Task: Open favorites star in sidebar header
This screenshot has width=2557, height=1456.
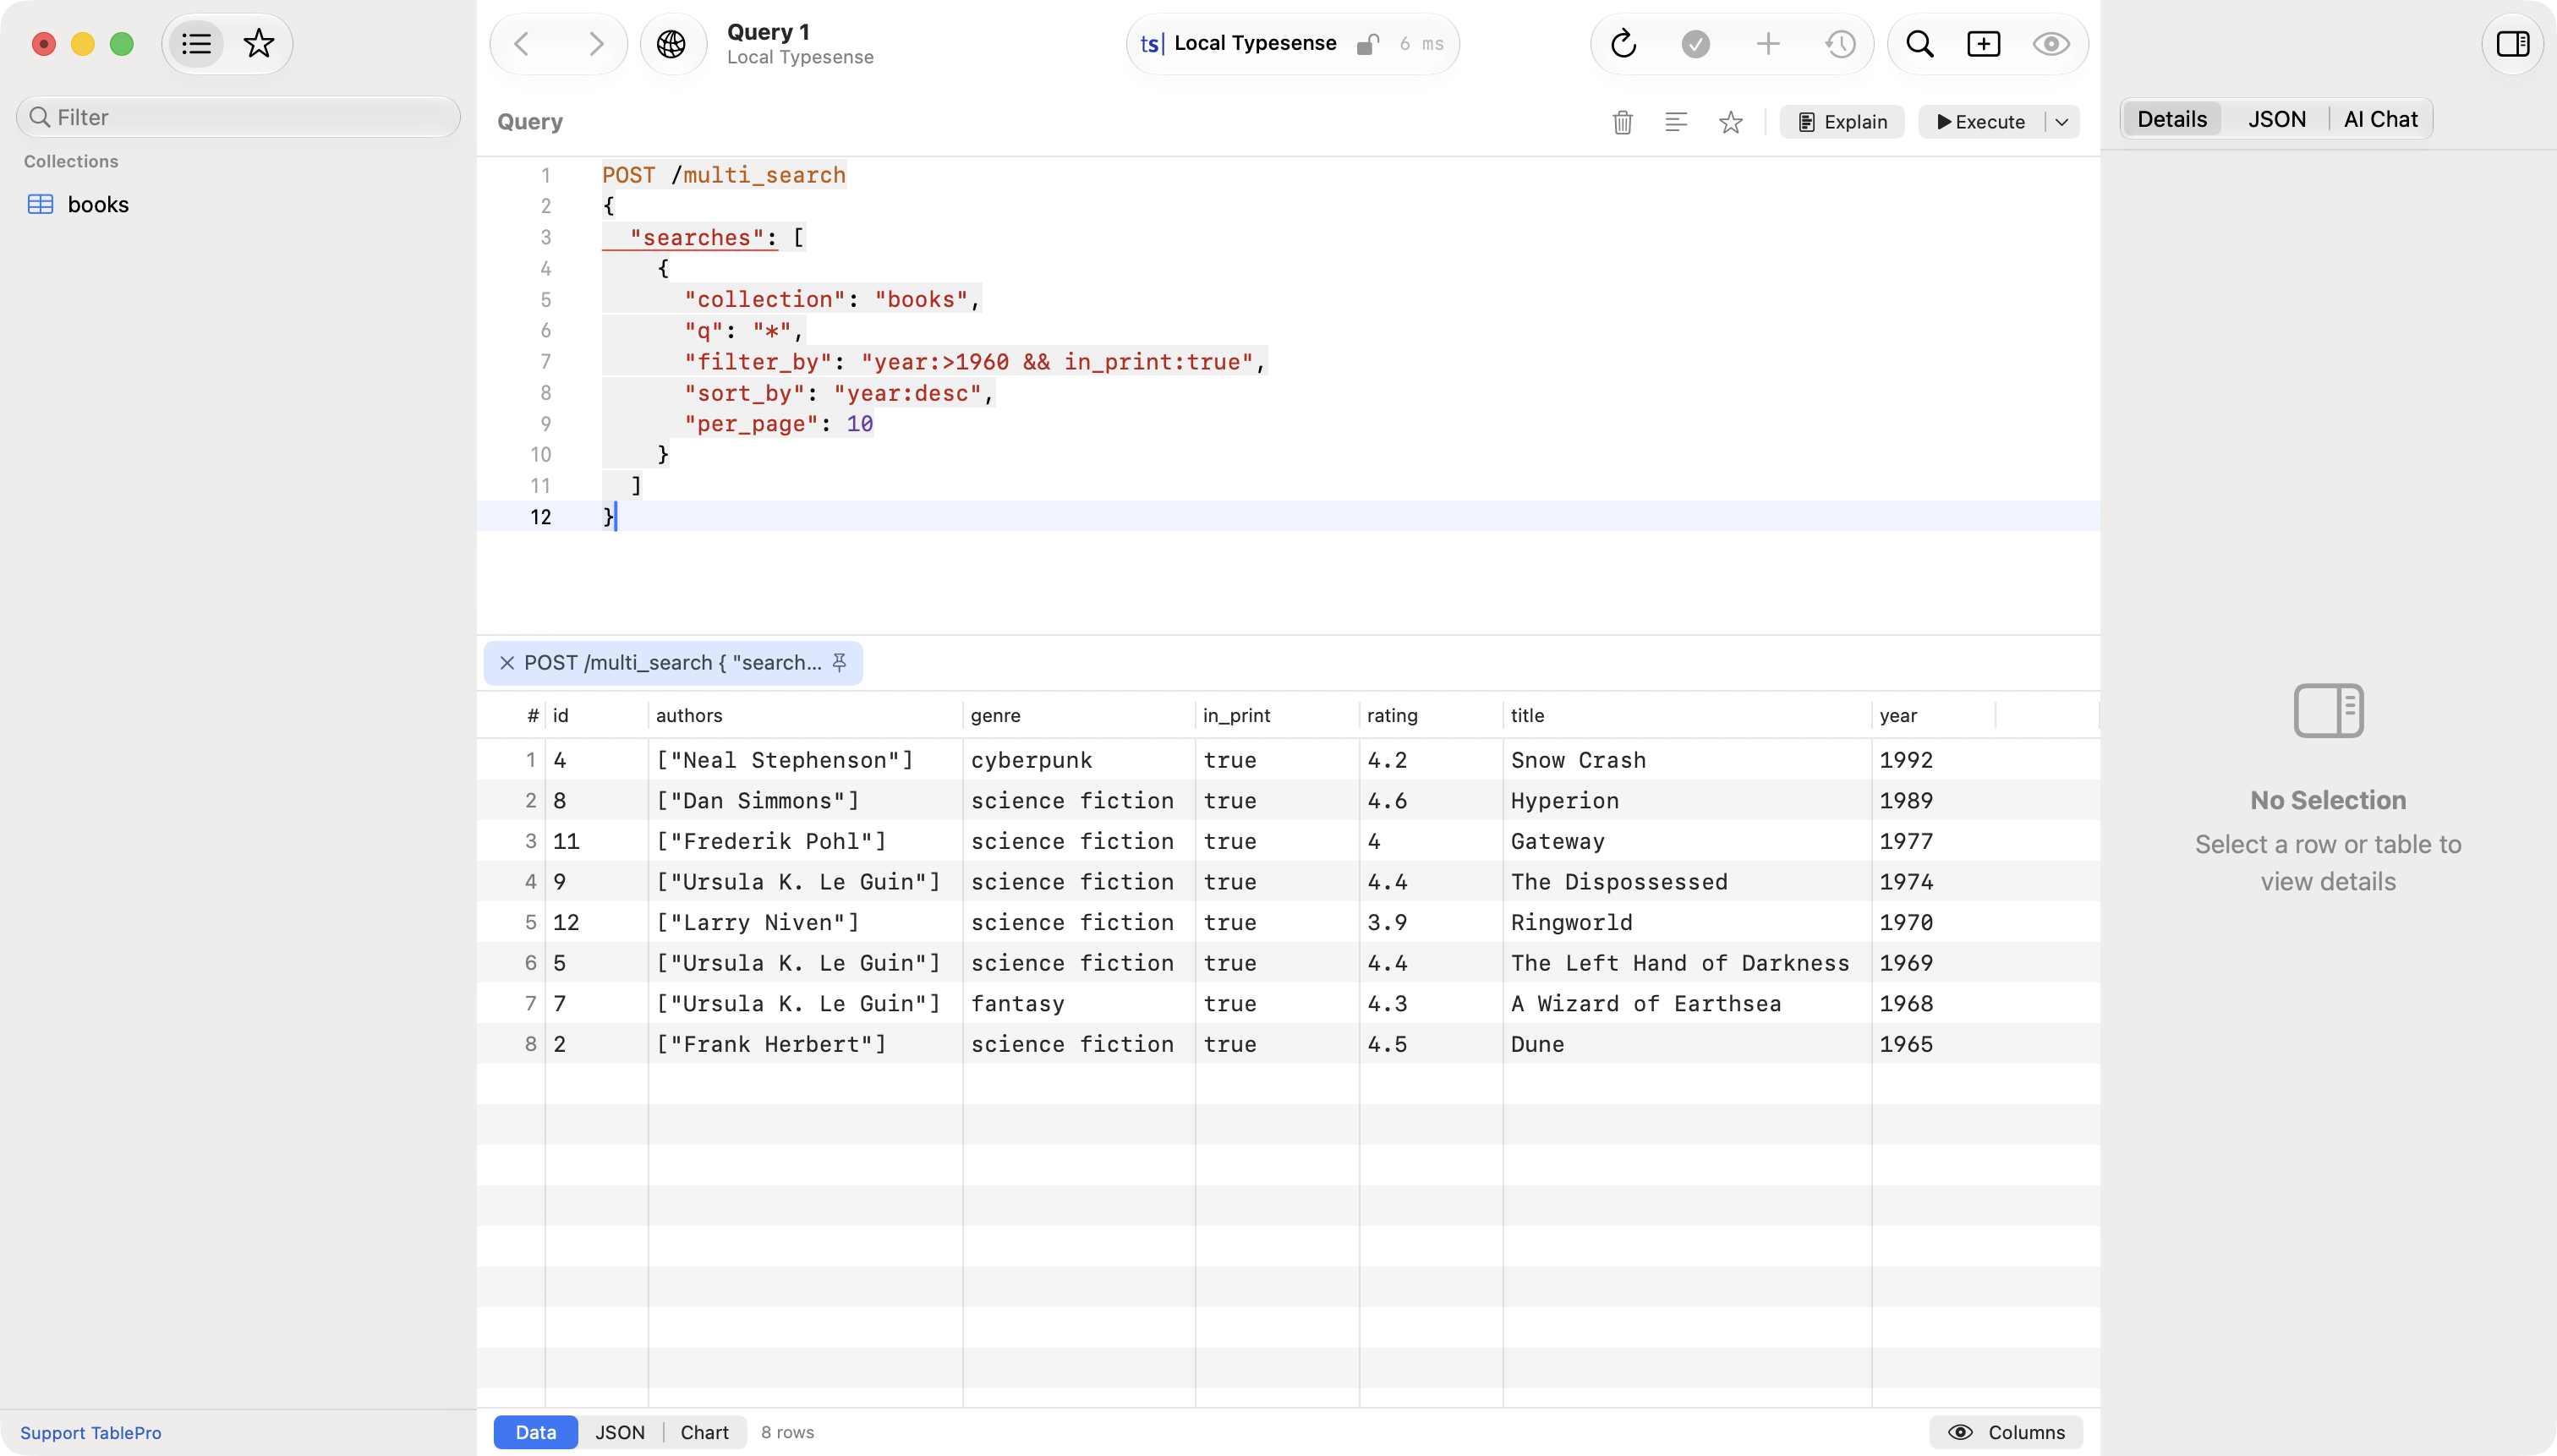Action: pos(259,44)
